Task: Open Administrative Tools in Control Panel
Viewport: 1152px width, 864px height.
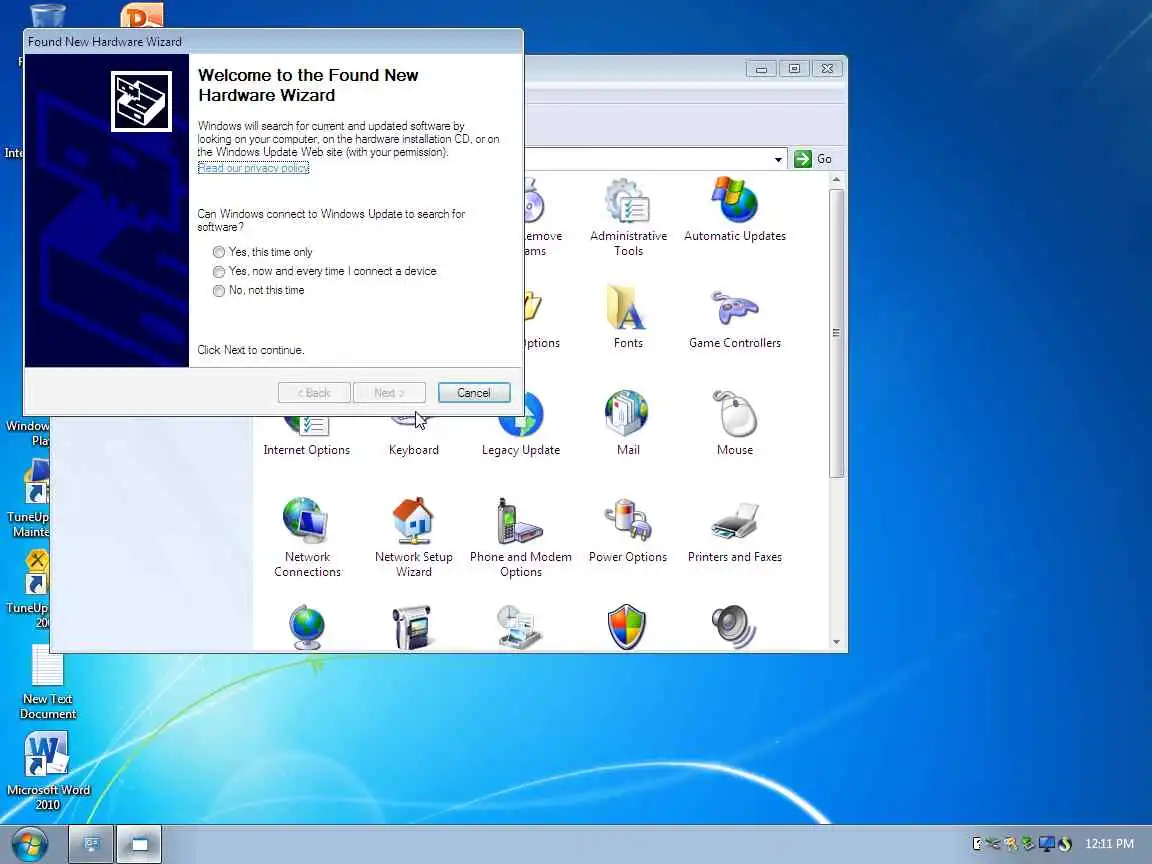Action: pos(627,217)
